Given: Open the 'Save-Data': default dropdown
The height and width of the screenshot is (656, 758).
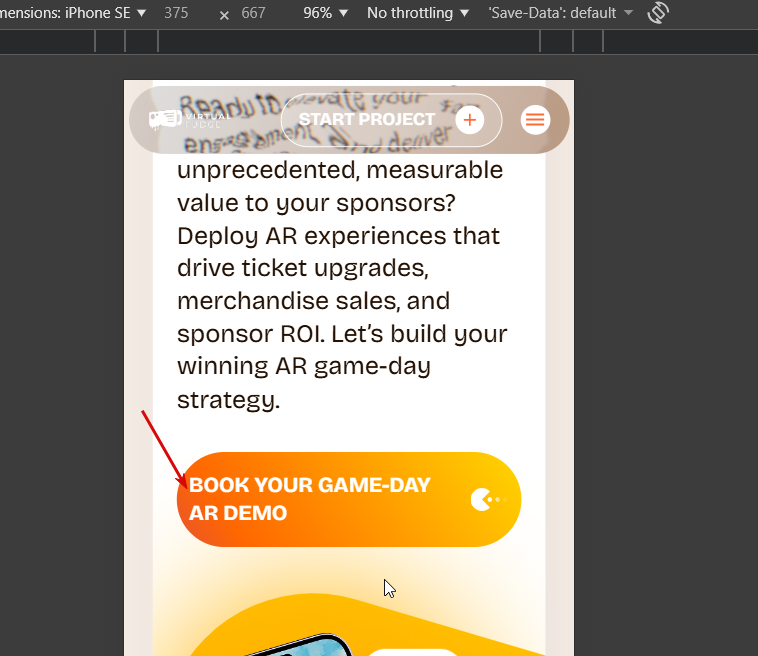Looking at the screenshot, I should pos(560,13).
